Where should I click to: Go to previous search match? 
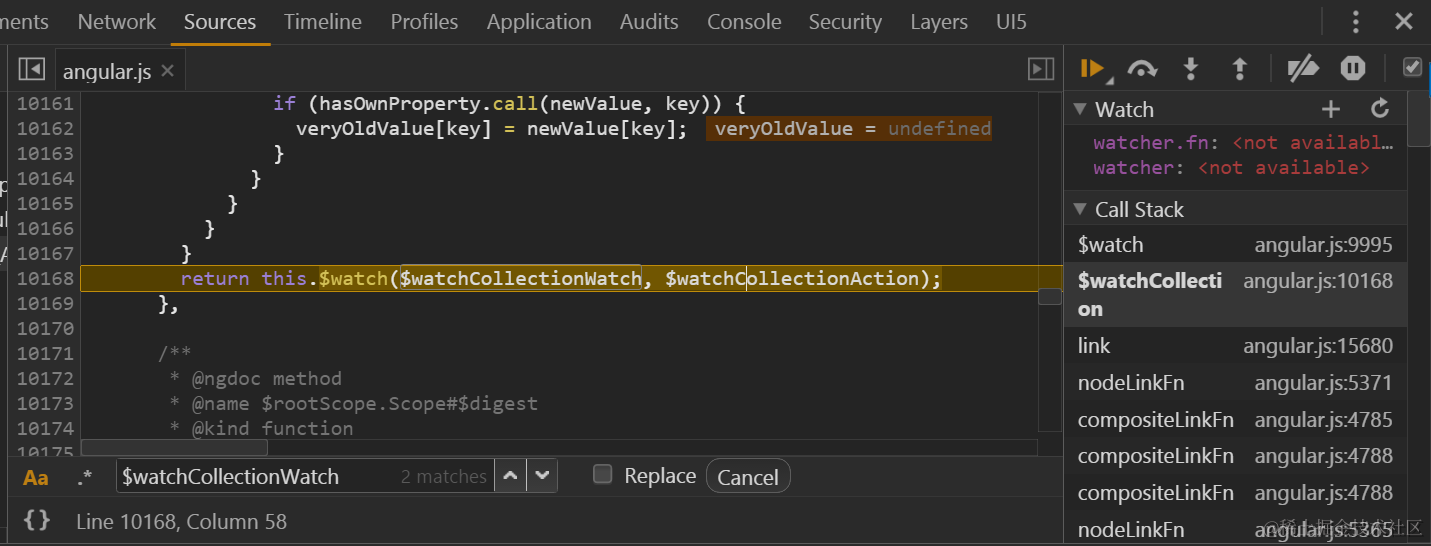[x=510, y=476]
